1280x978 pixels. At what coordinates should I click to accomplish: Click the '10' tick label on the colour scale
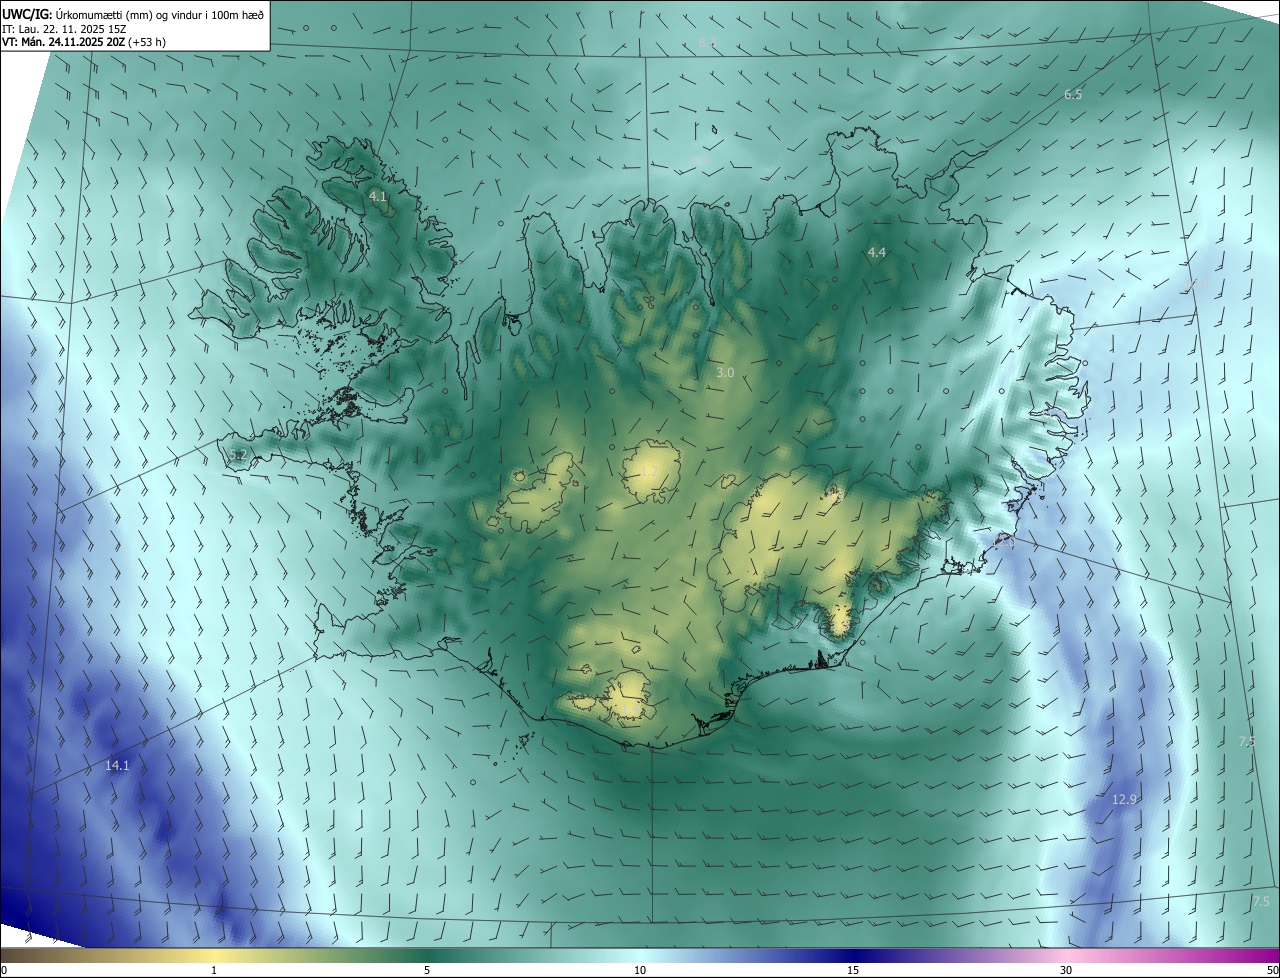tap(640, 970)
